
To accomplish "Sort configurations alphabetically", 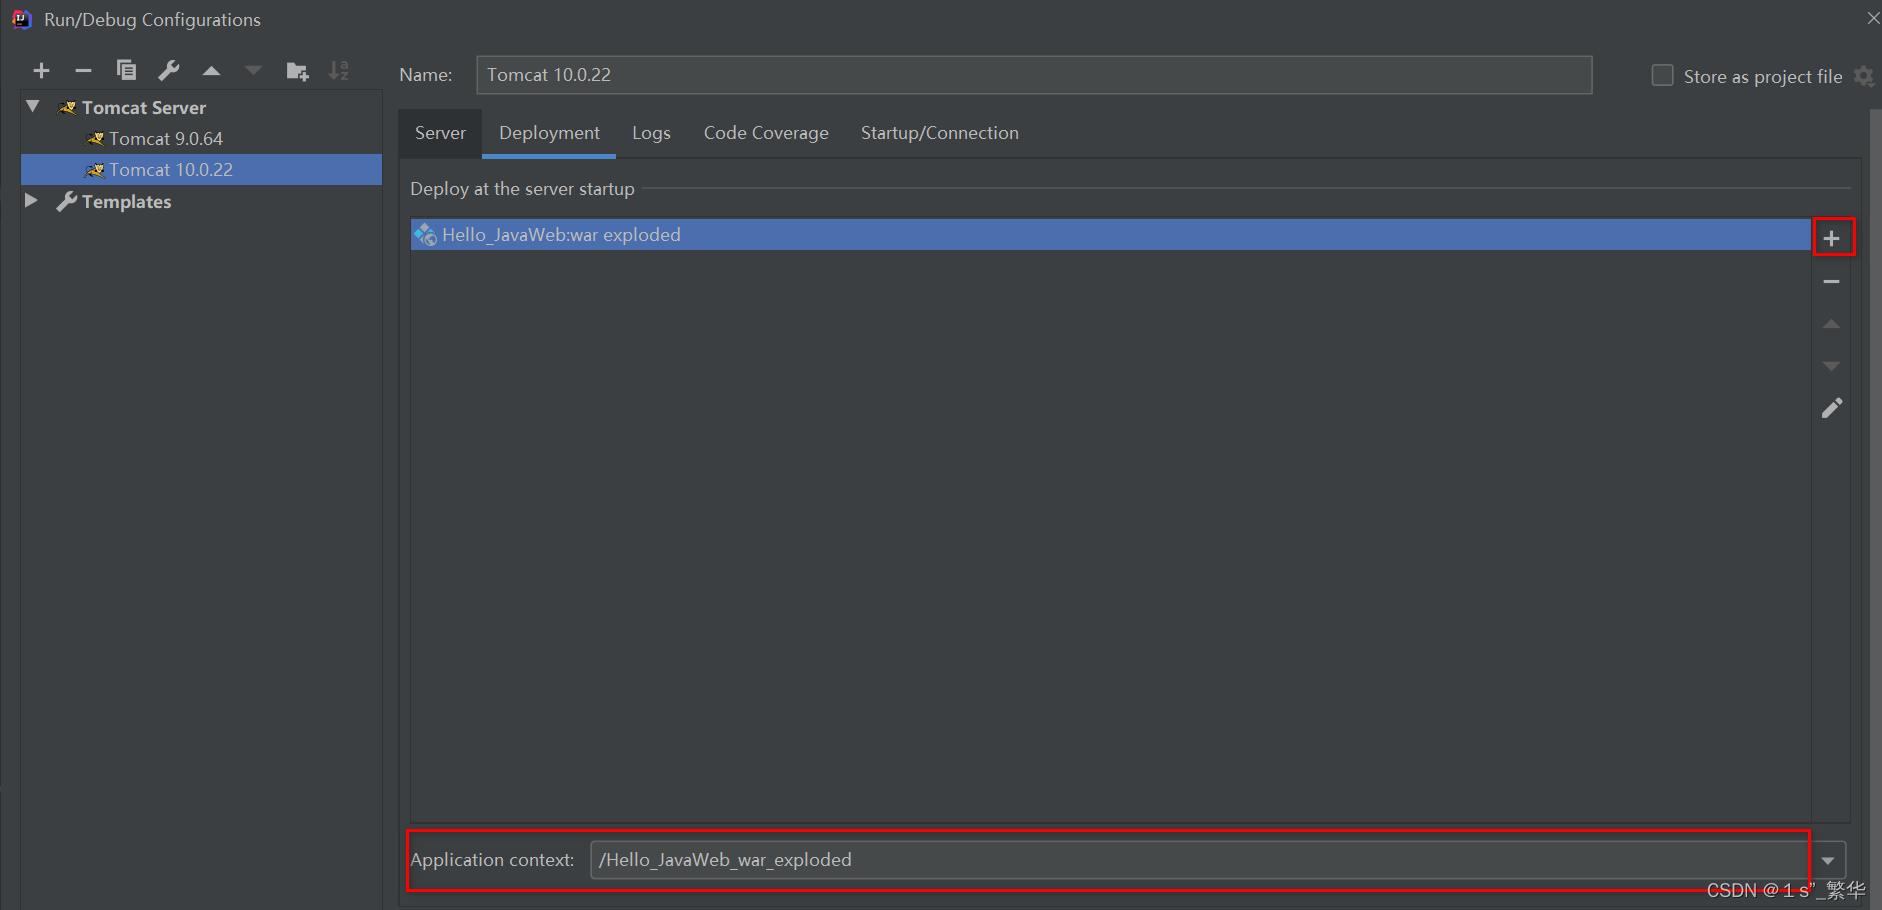I will pos(339,70).
